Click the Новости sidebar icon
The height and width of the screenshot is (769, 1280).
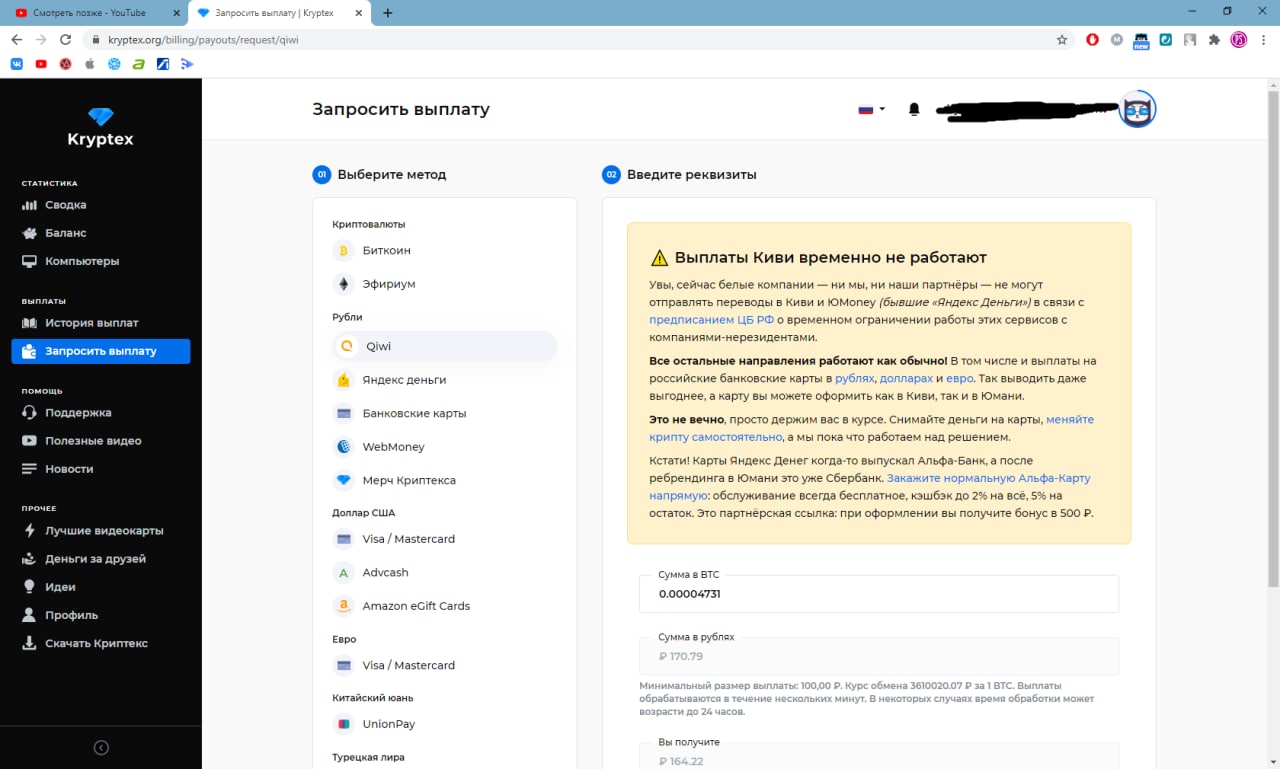tap(29, 469)
